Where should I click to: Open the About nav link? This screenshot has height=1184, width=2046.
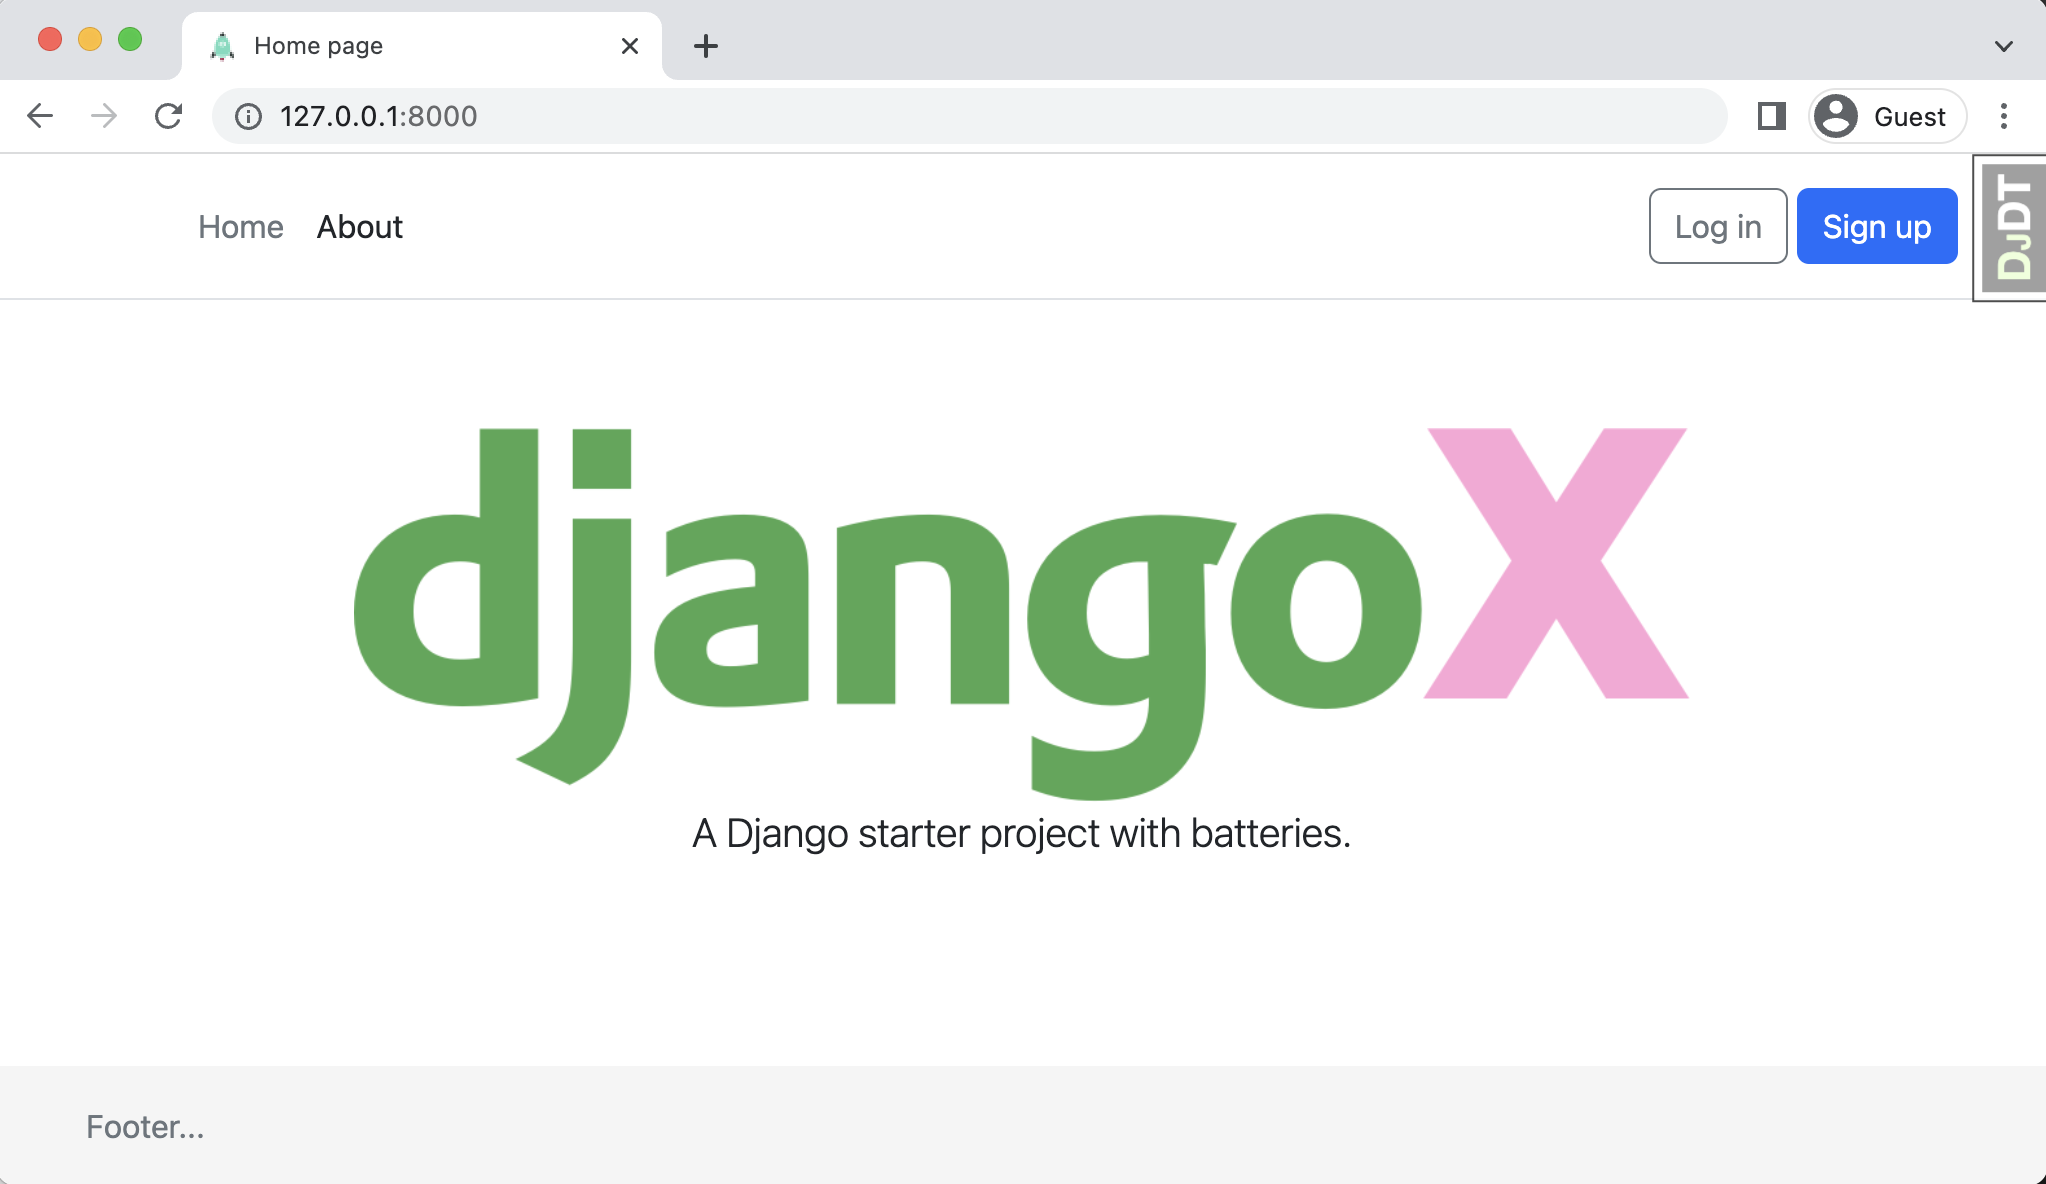pyautogui.click(x=359, y=227)
